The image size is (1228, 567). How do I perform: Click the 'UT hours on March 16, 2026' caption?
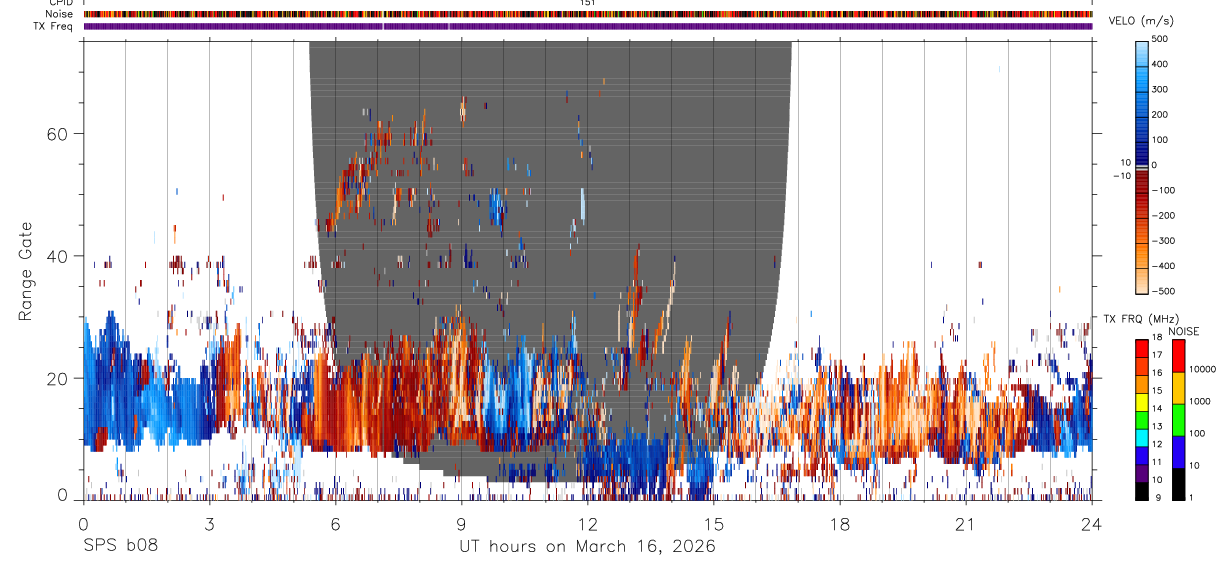587,547
